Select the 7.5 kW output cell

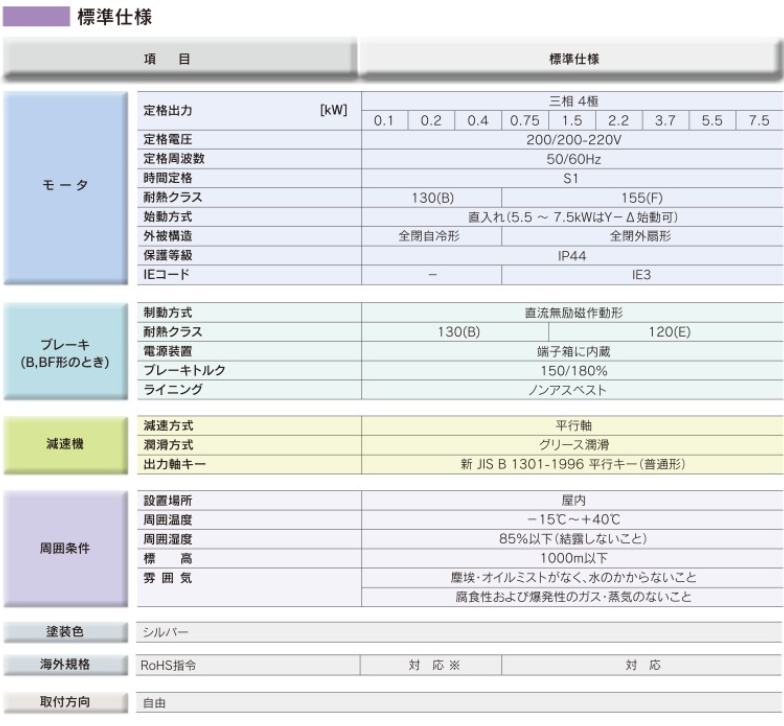(759, 121)
